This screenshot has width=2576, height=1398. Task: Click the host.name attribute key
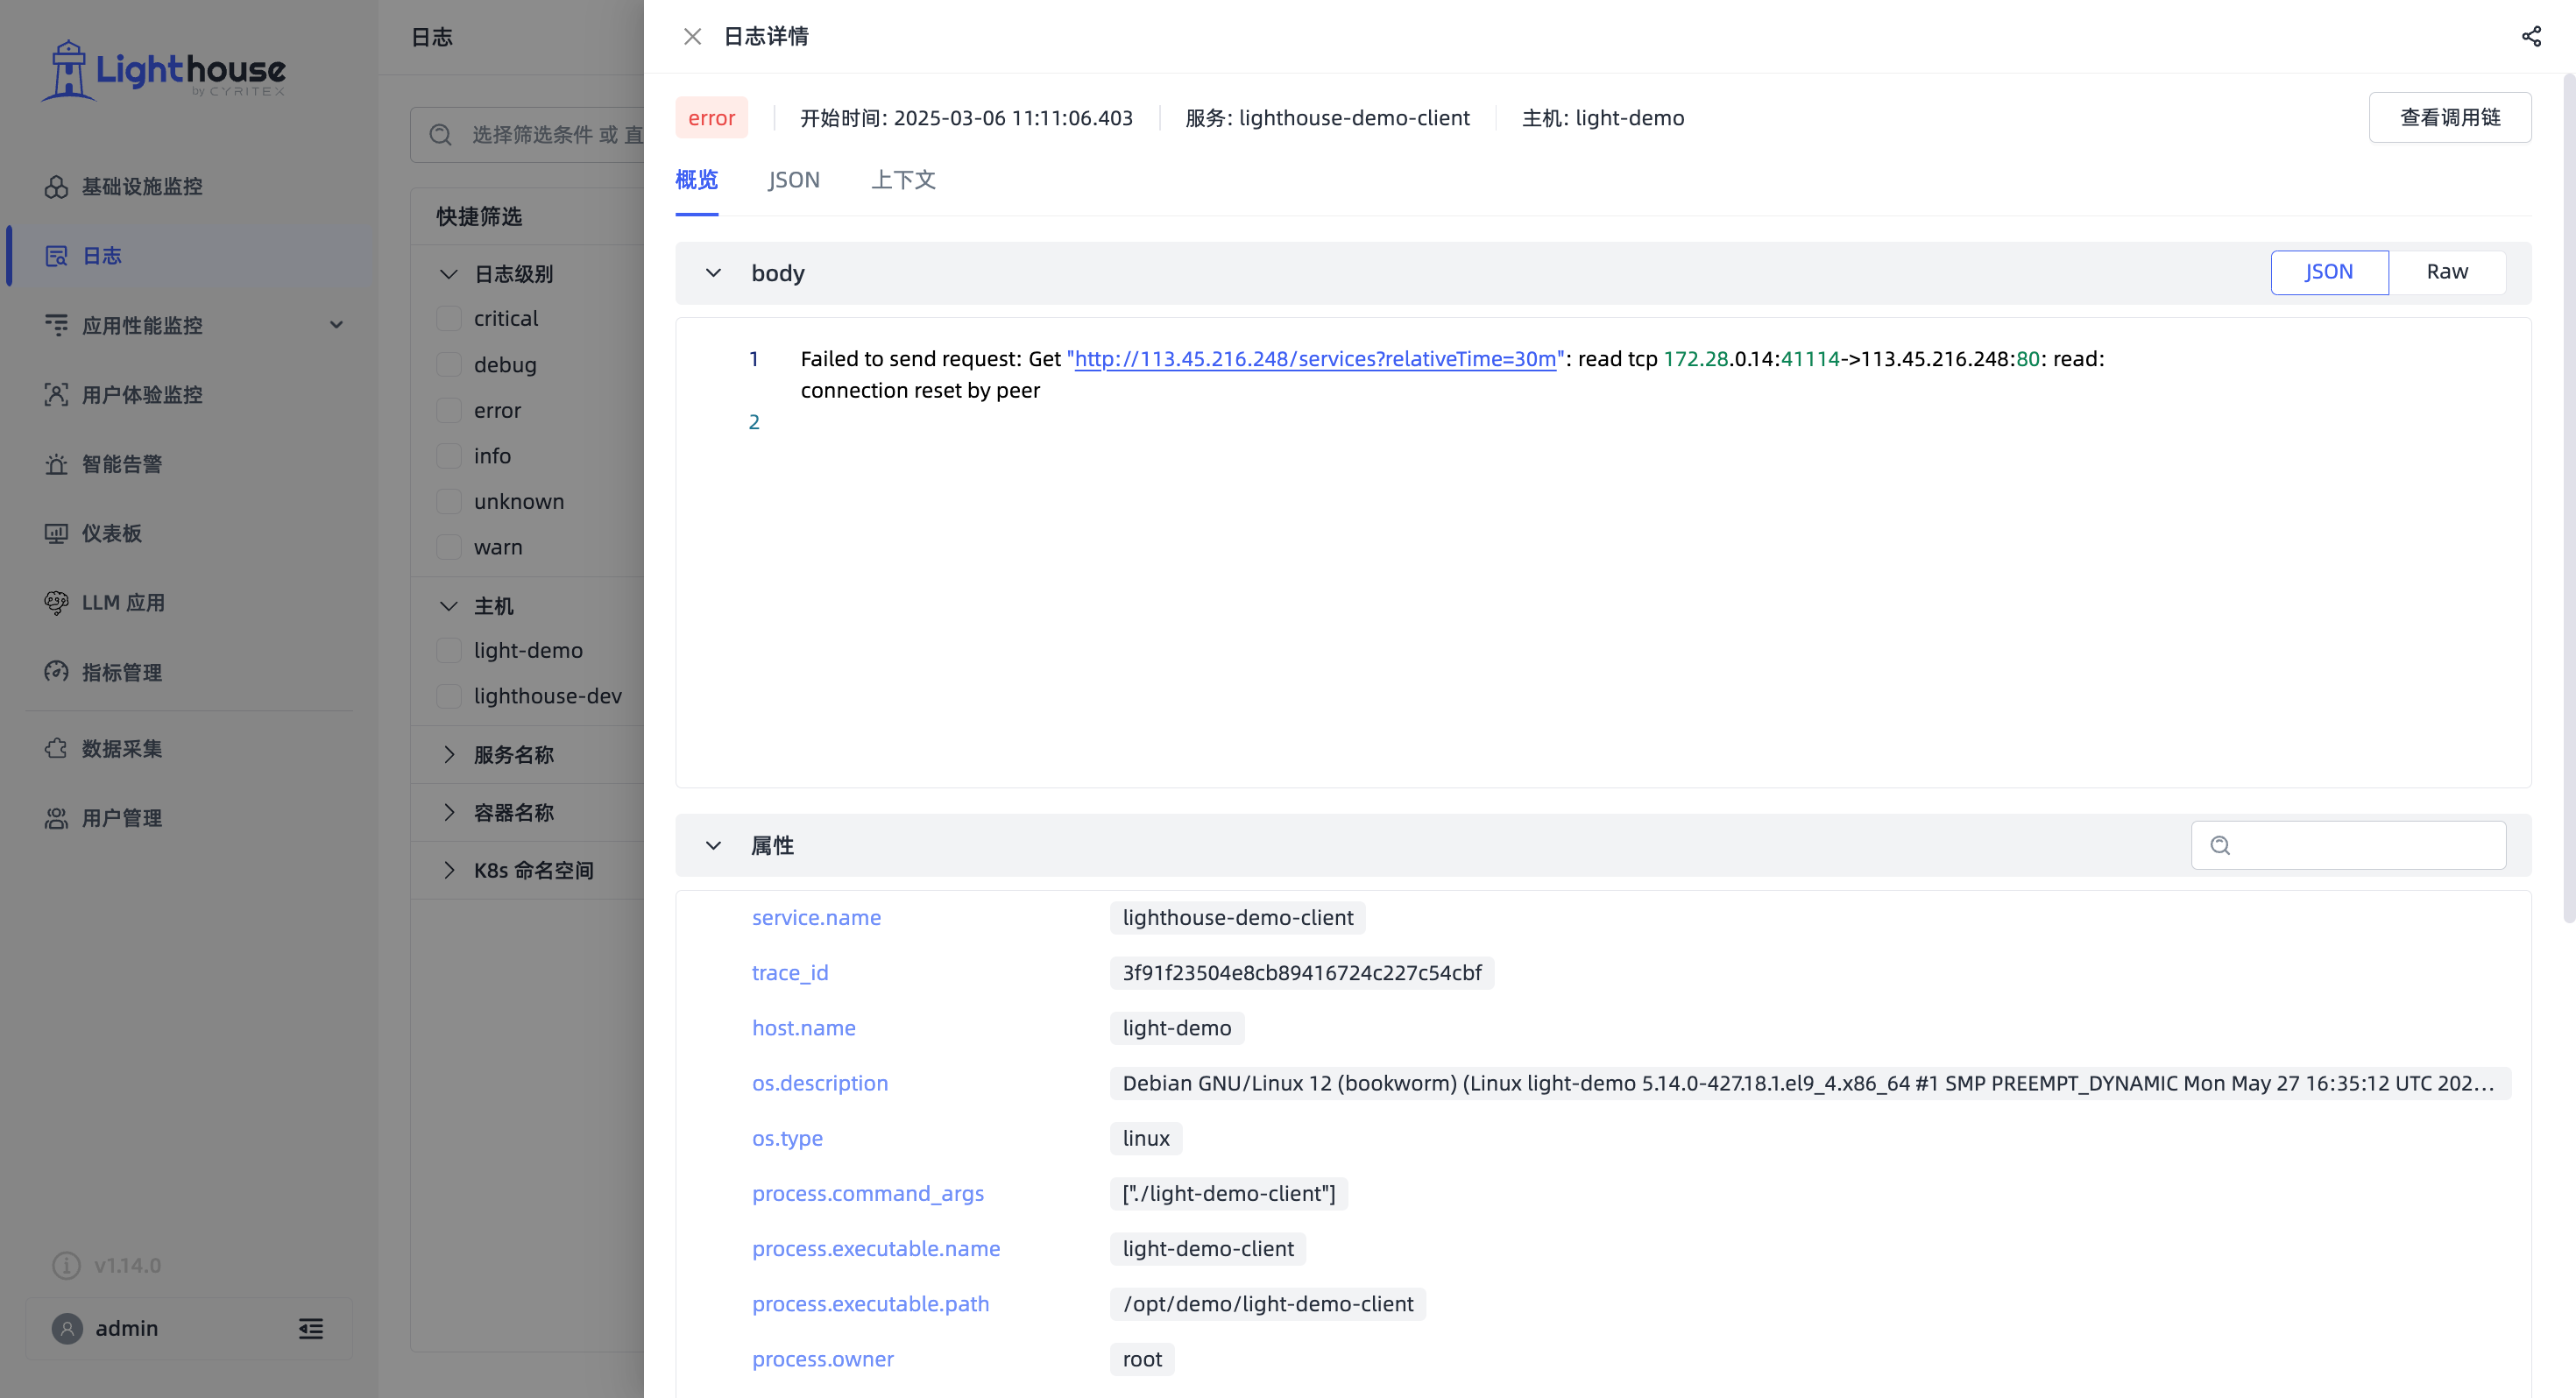point(804,1028)
